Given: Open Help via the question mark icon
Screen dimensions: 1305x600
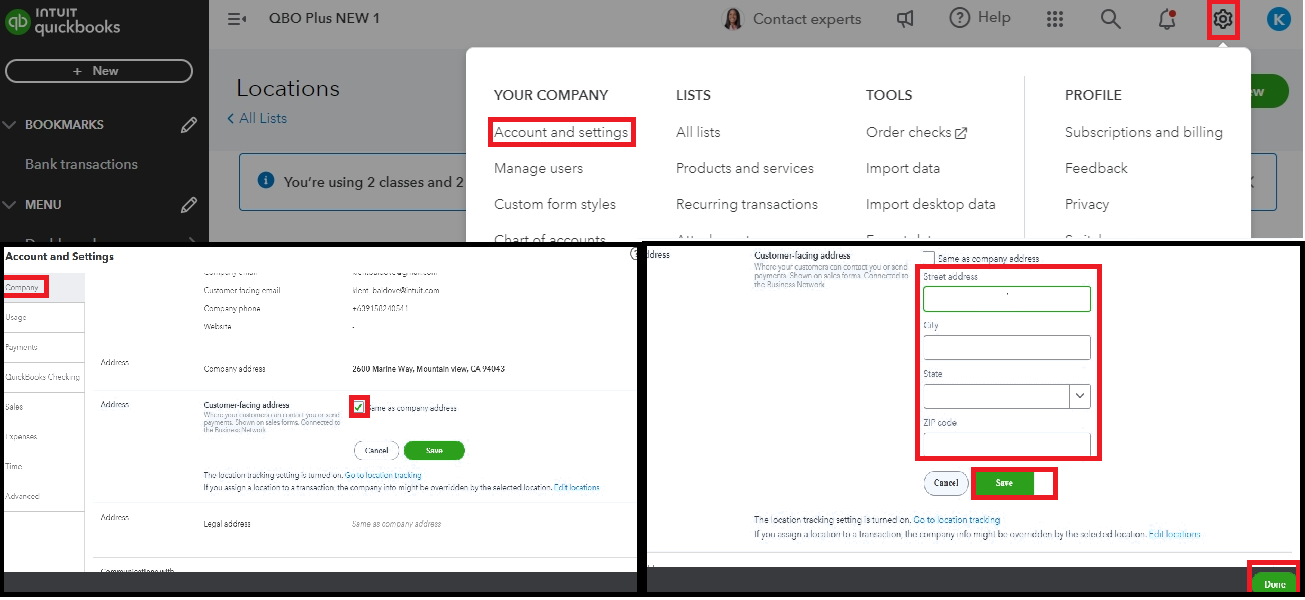Looking at the screenshot, I should click(958, 17).
